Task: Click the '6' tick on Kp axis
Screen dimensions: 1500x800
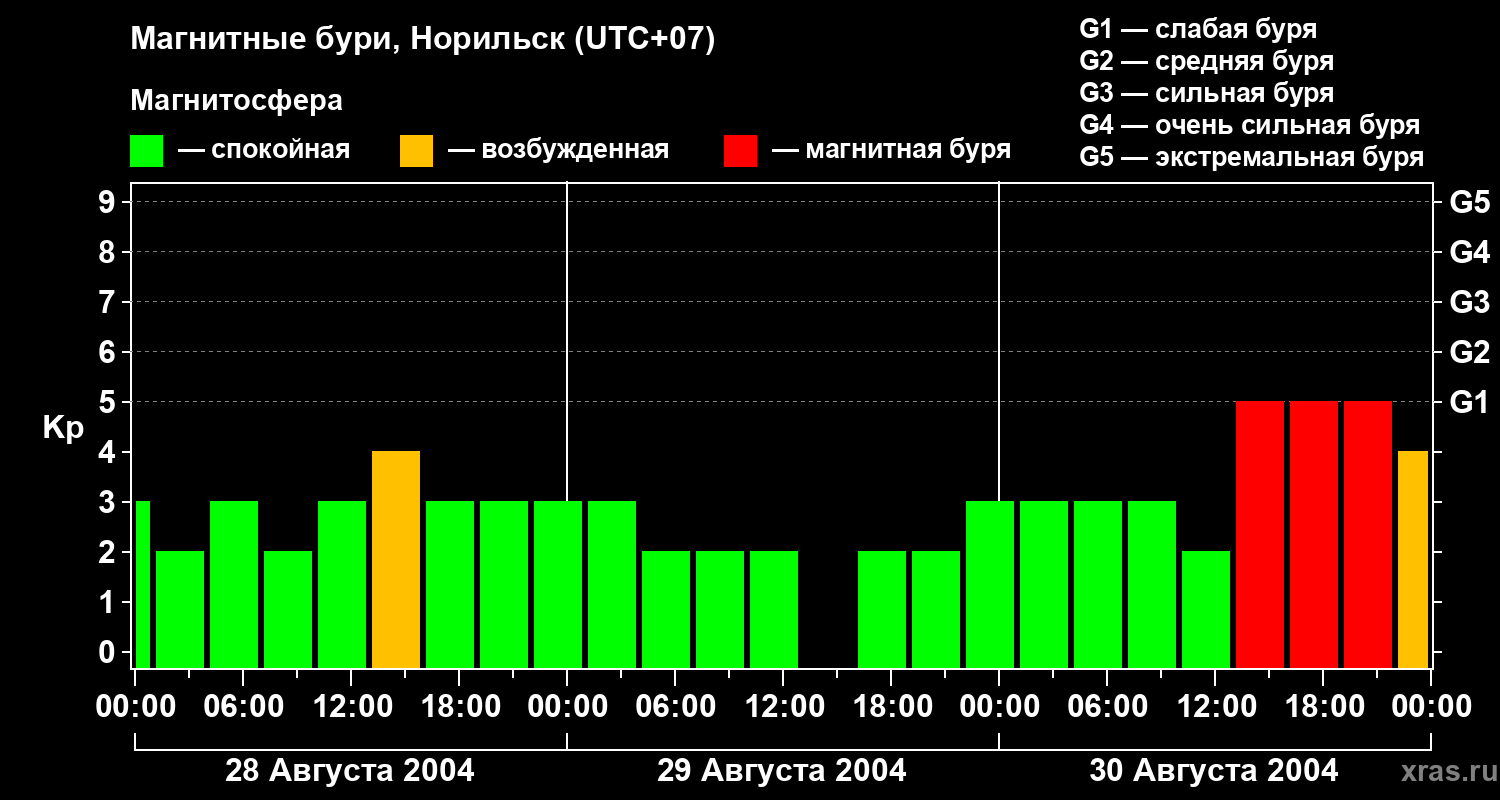Action: click(x=109, y=352)
